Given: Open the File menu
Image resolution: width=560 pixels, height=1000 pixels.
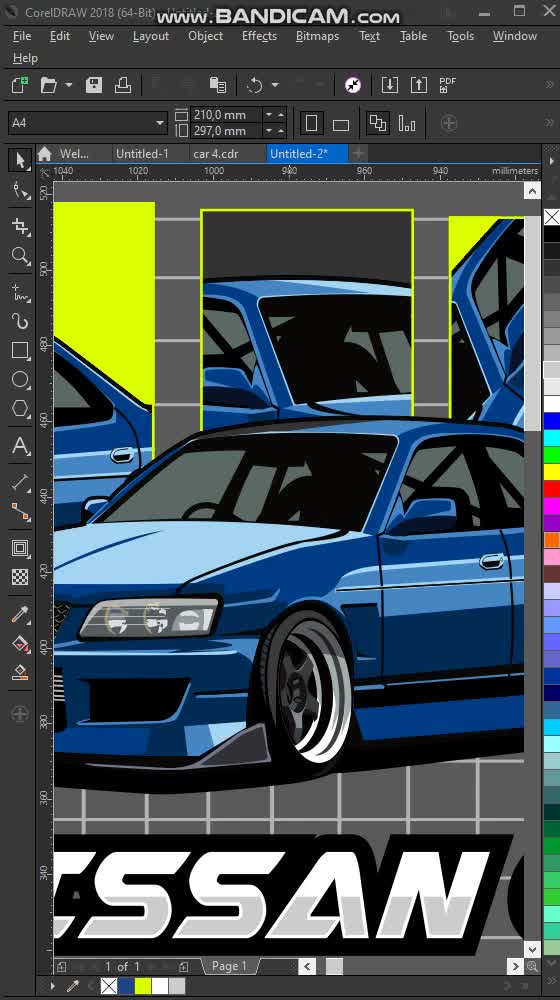Looking at the screenshot, I should coord(22,36).
